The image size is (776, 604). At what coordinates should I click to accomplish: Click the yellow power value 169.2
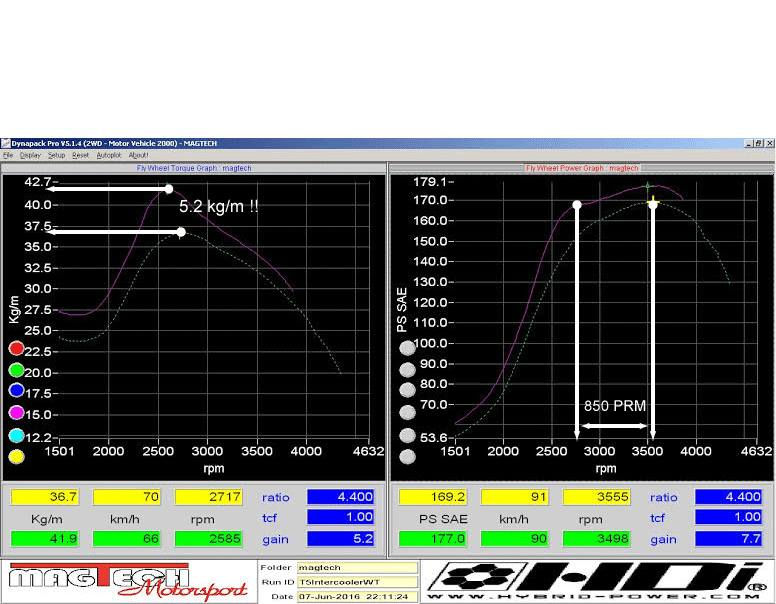pyautogui.click(x=433, y=497)
